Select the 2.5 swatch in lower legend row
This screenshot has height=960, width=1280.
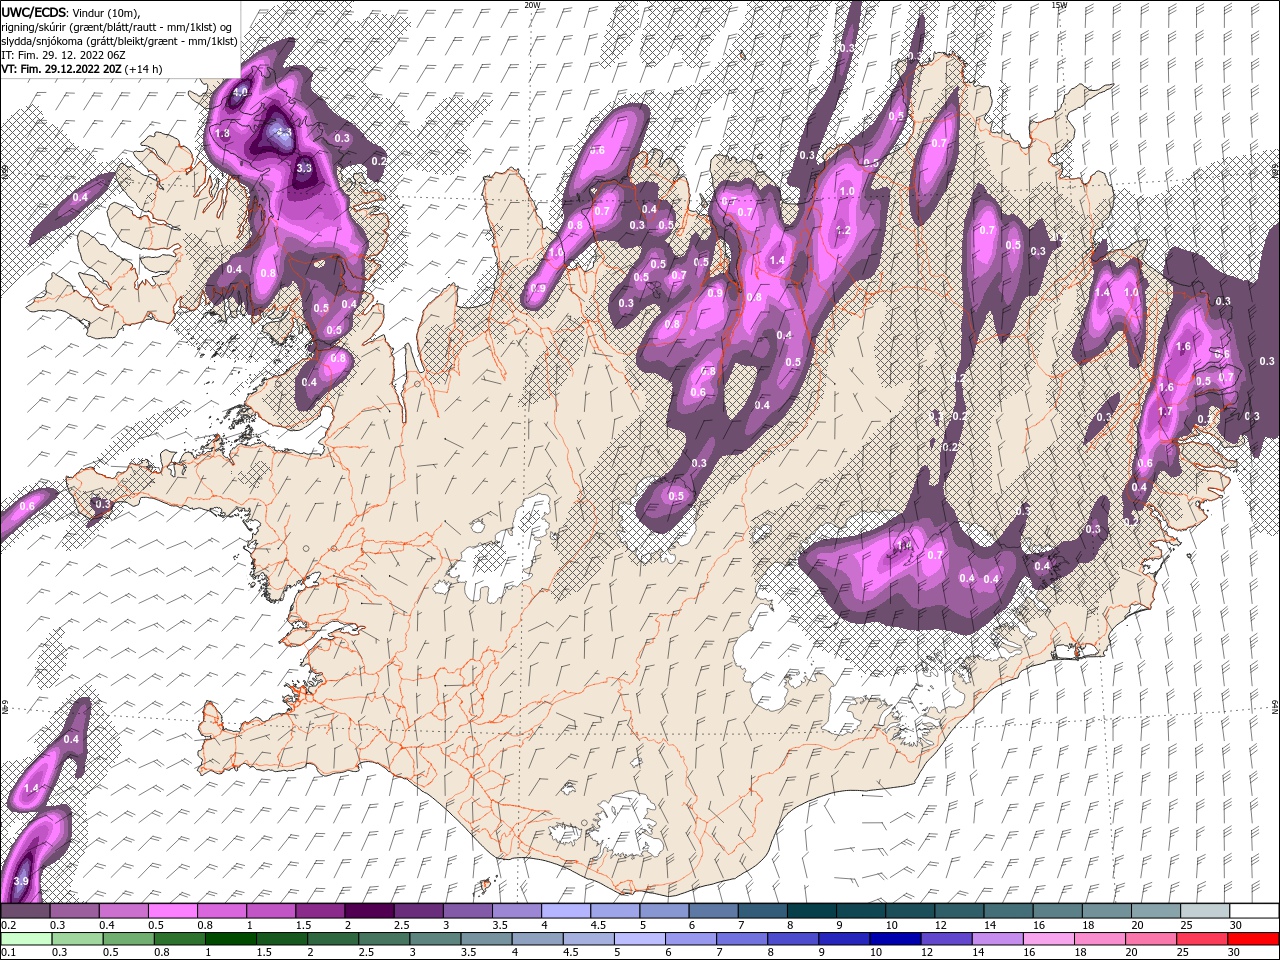385,938
